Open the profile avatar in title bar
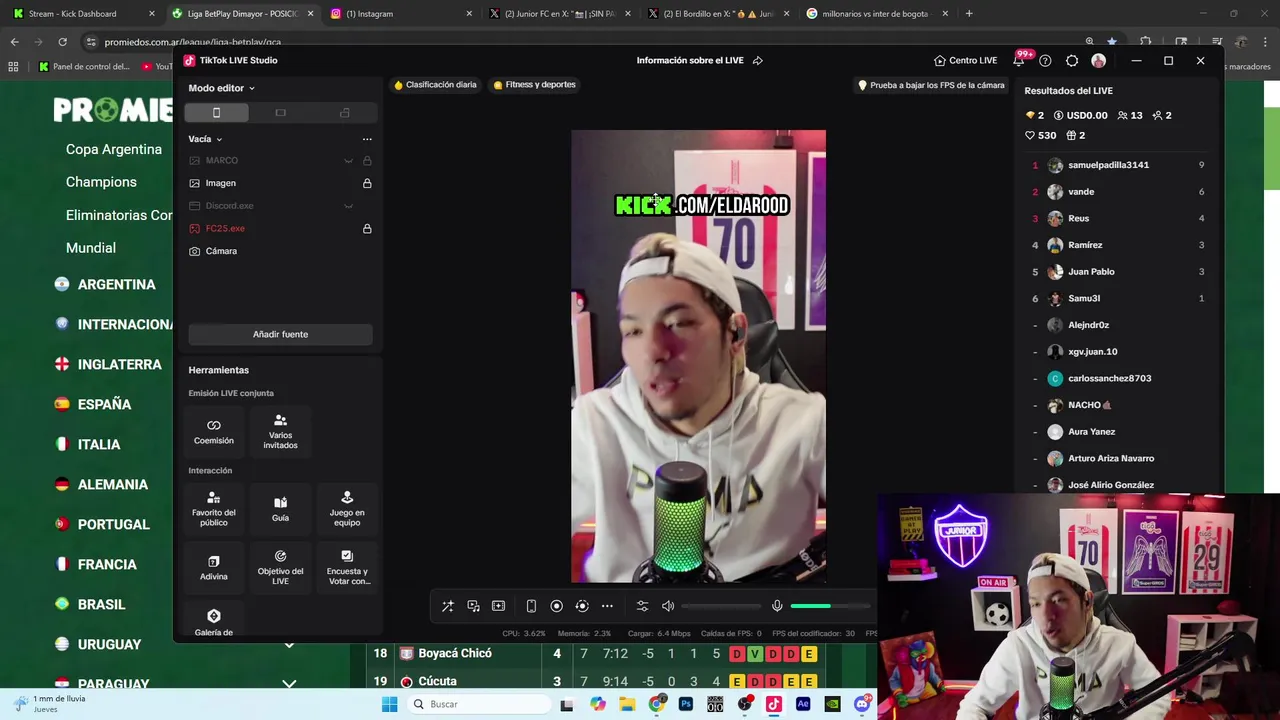Screen dimensions: 1280x720 coord(1099,61)
